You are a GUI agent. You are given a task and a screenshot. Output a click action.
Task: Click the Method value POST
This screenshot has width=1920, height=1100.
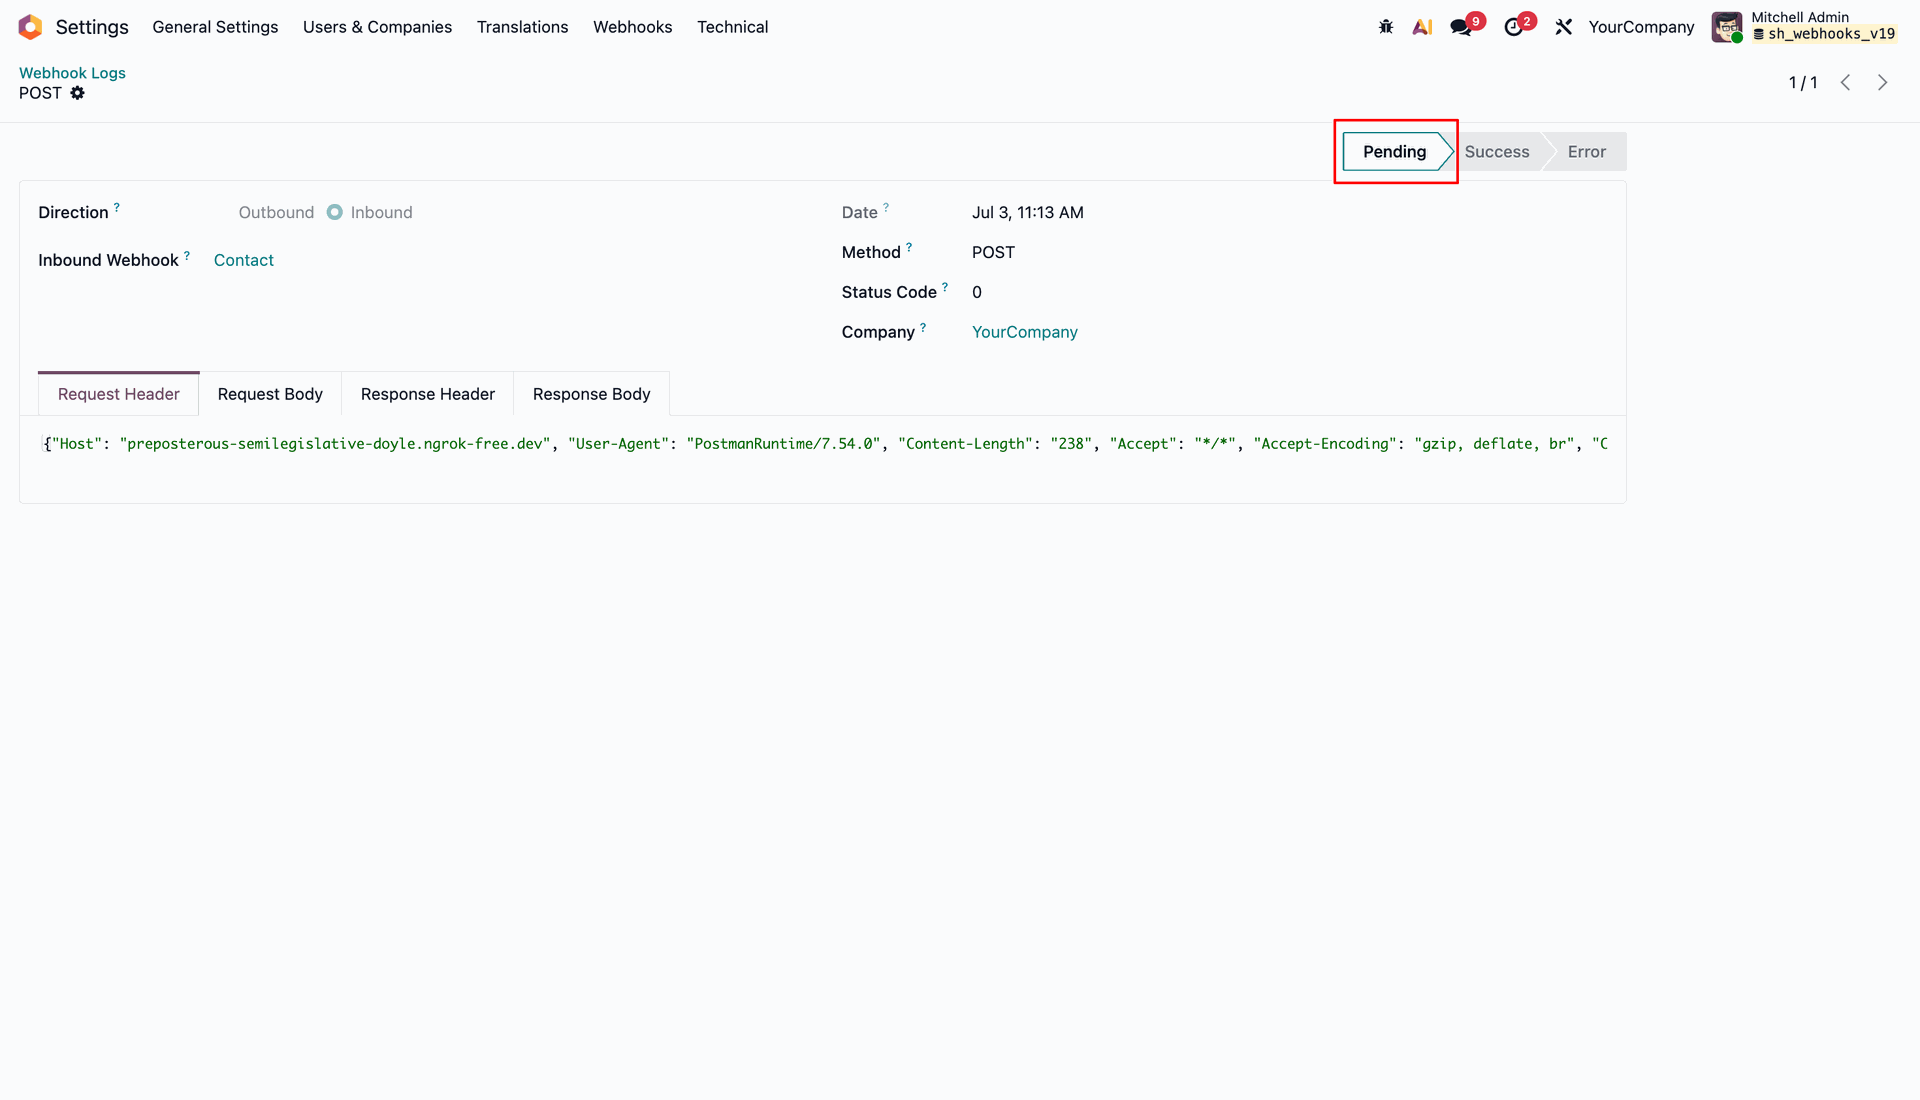click(x=993, y=252)
